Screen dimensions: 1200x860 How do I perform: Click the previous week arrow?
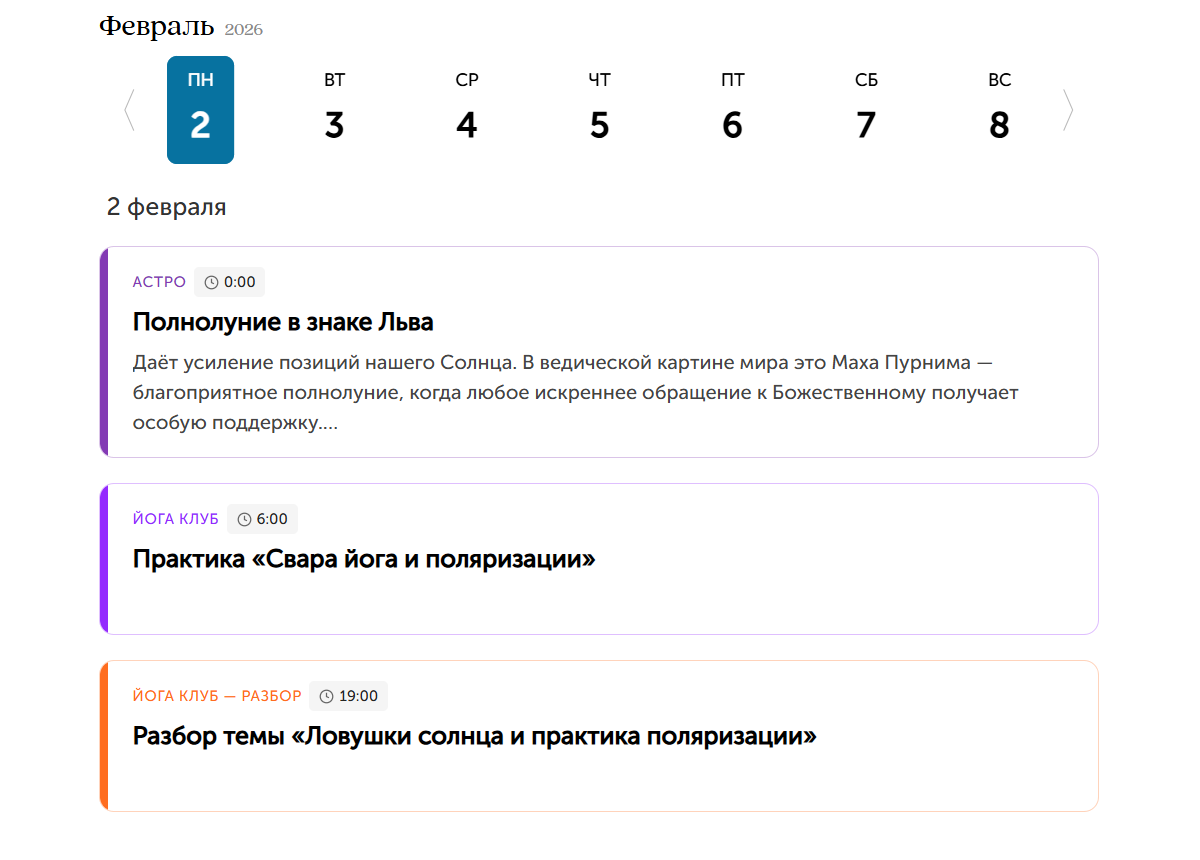click(x=129, y=110)
